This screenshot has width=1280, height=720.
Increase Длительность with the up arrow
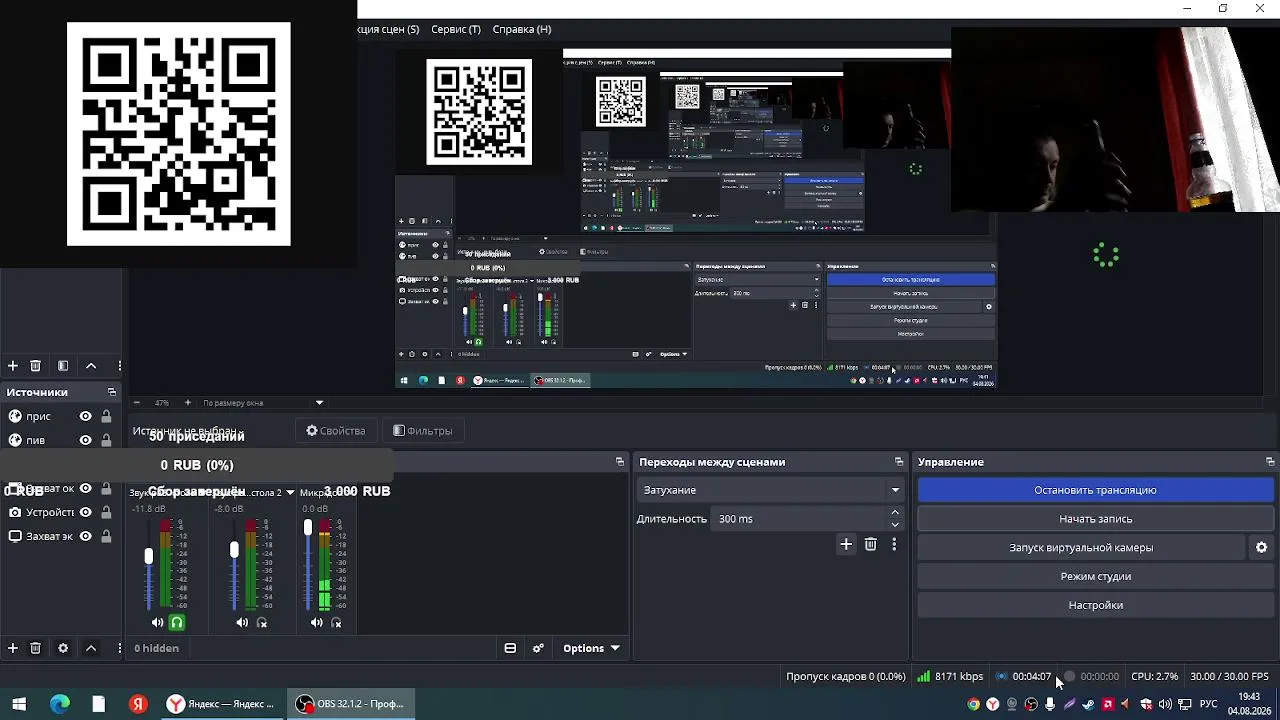(x=895, y=513)
